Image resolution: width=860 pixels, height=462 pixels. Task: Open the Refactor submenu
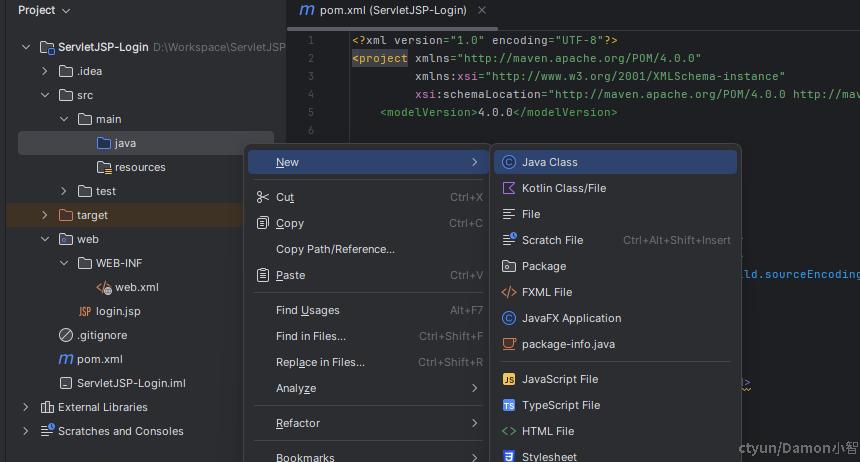coord(368,423)
